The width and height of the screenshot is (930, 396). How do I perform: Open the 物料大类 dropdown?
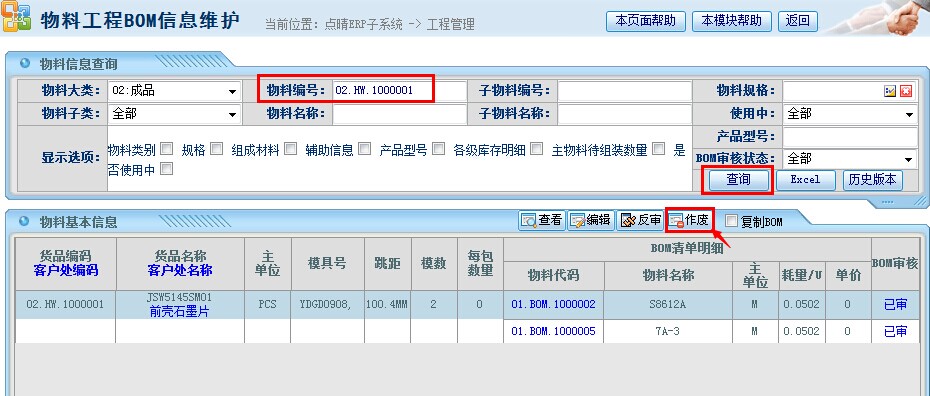[174, 91]
